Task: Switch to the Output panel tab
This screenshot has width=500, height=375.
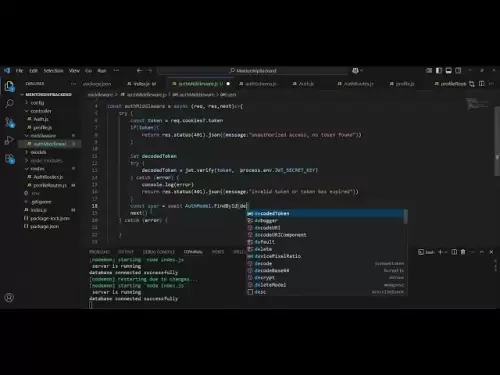Action: pyautogui.click(x=126, y=252)
